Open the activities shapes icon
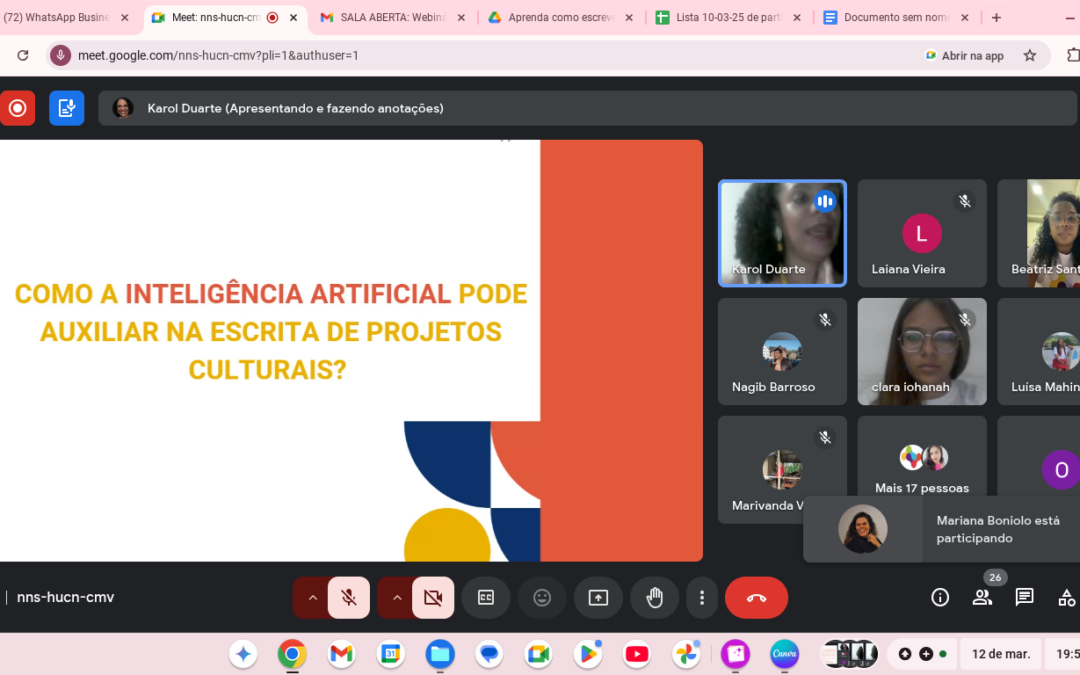The height and width of the screenshot is (675, 1080). [x=1067, y=597]
